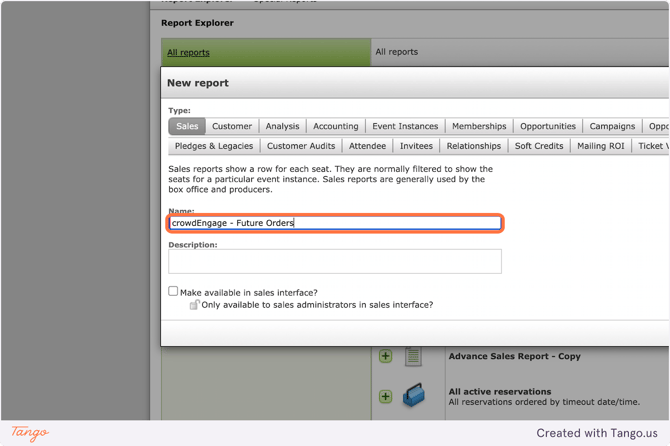Select the Customer Audits report type

(x=301, y=146)
